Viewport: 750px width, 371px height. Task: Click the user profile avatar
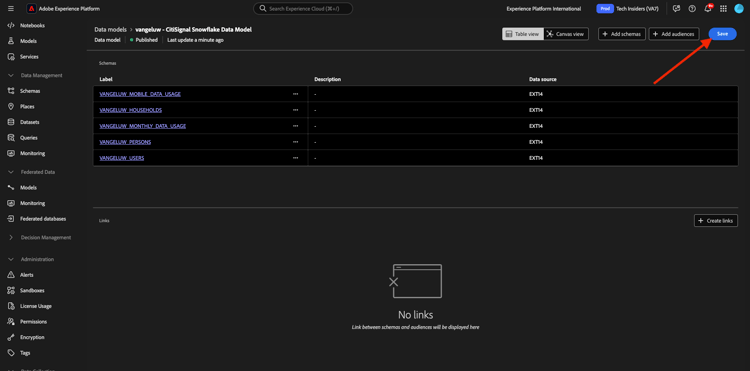[739, 9]
